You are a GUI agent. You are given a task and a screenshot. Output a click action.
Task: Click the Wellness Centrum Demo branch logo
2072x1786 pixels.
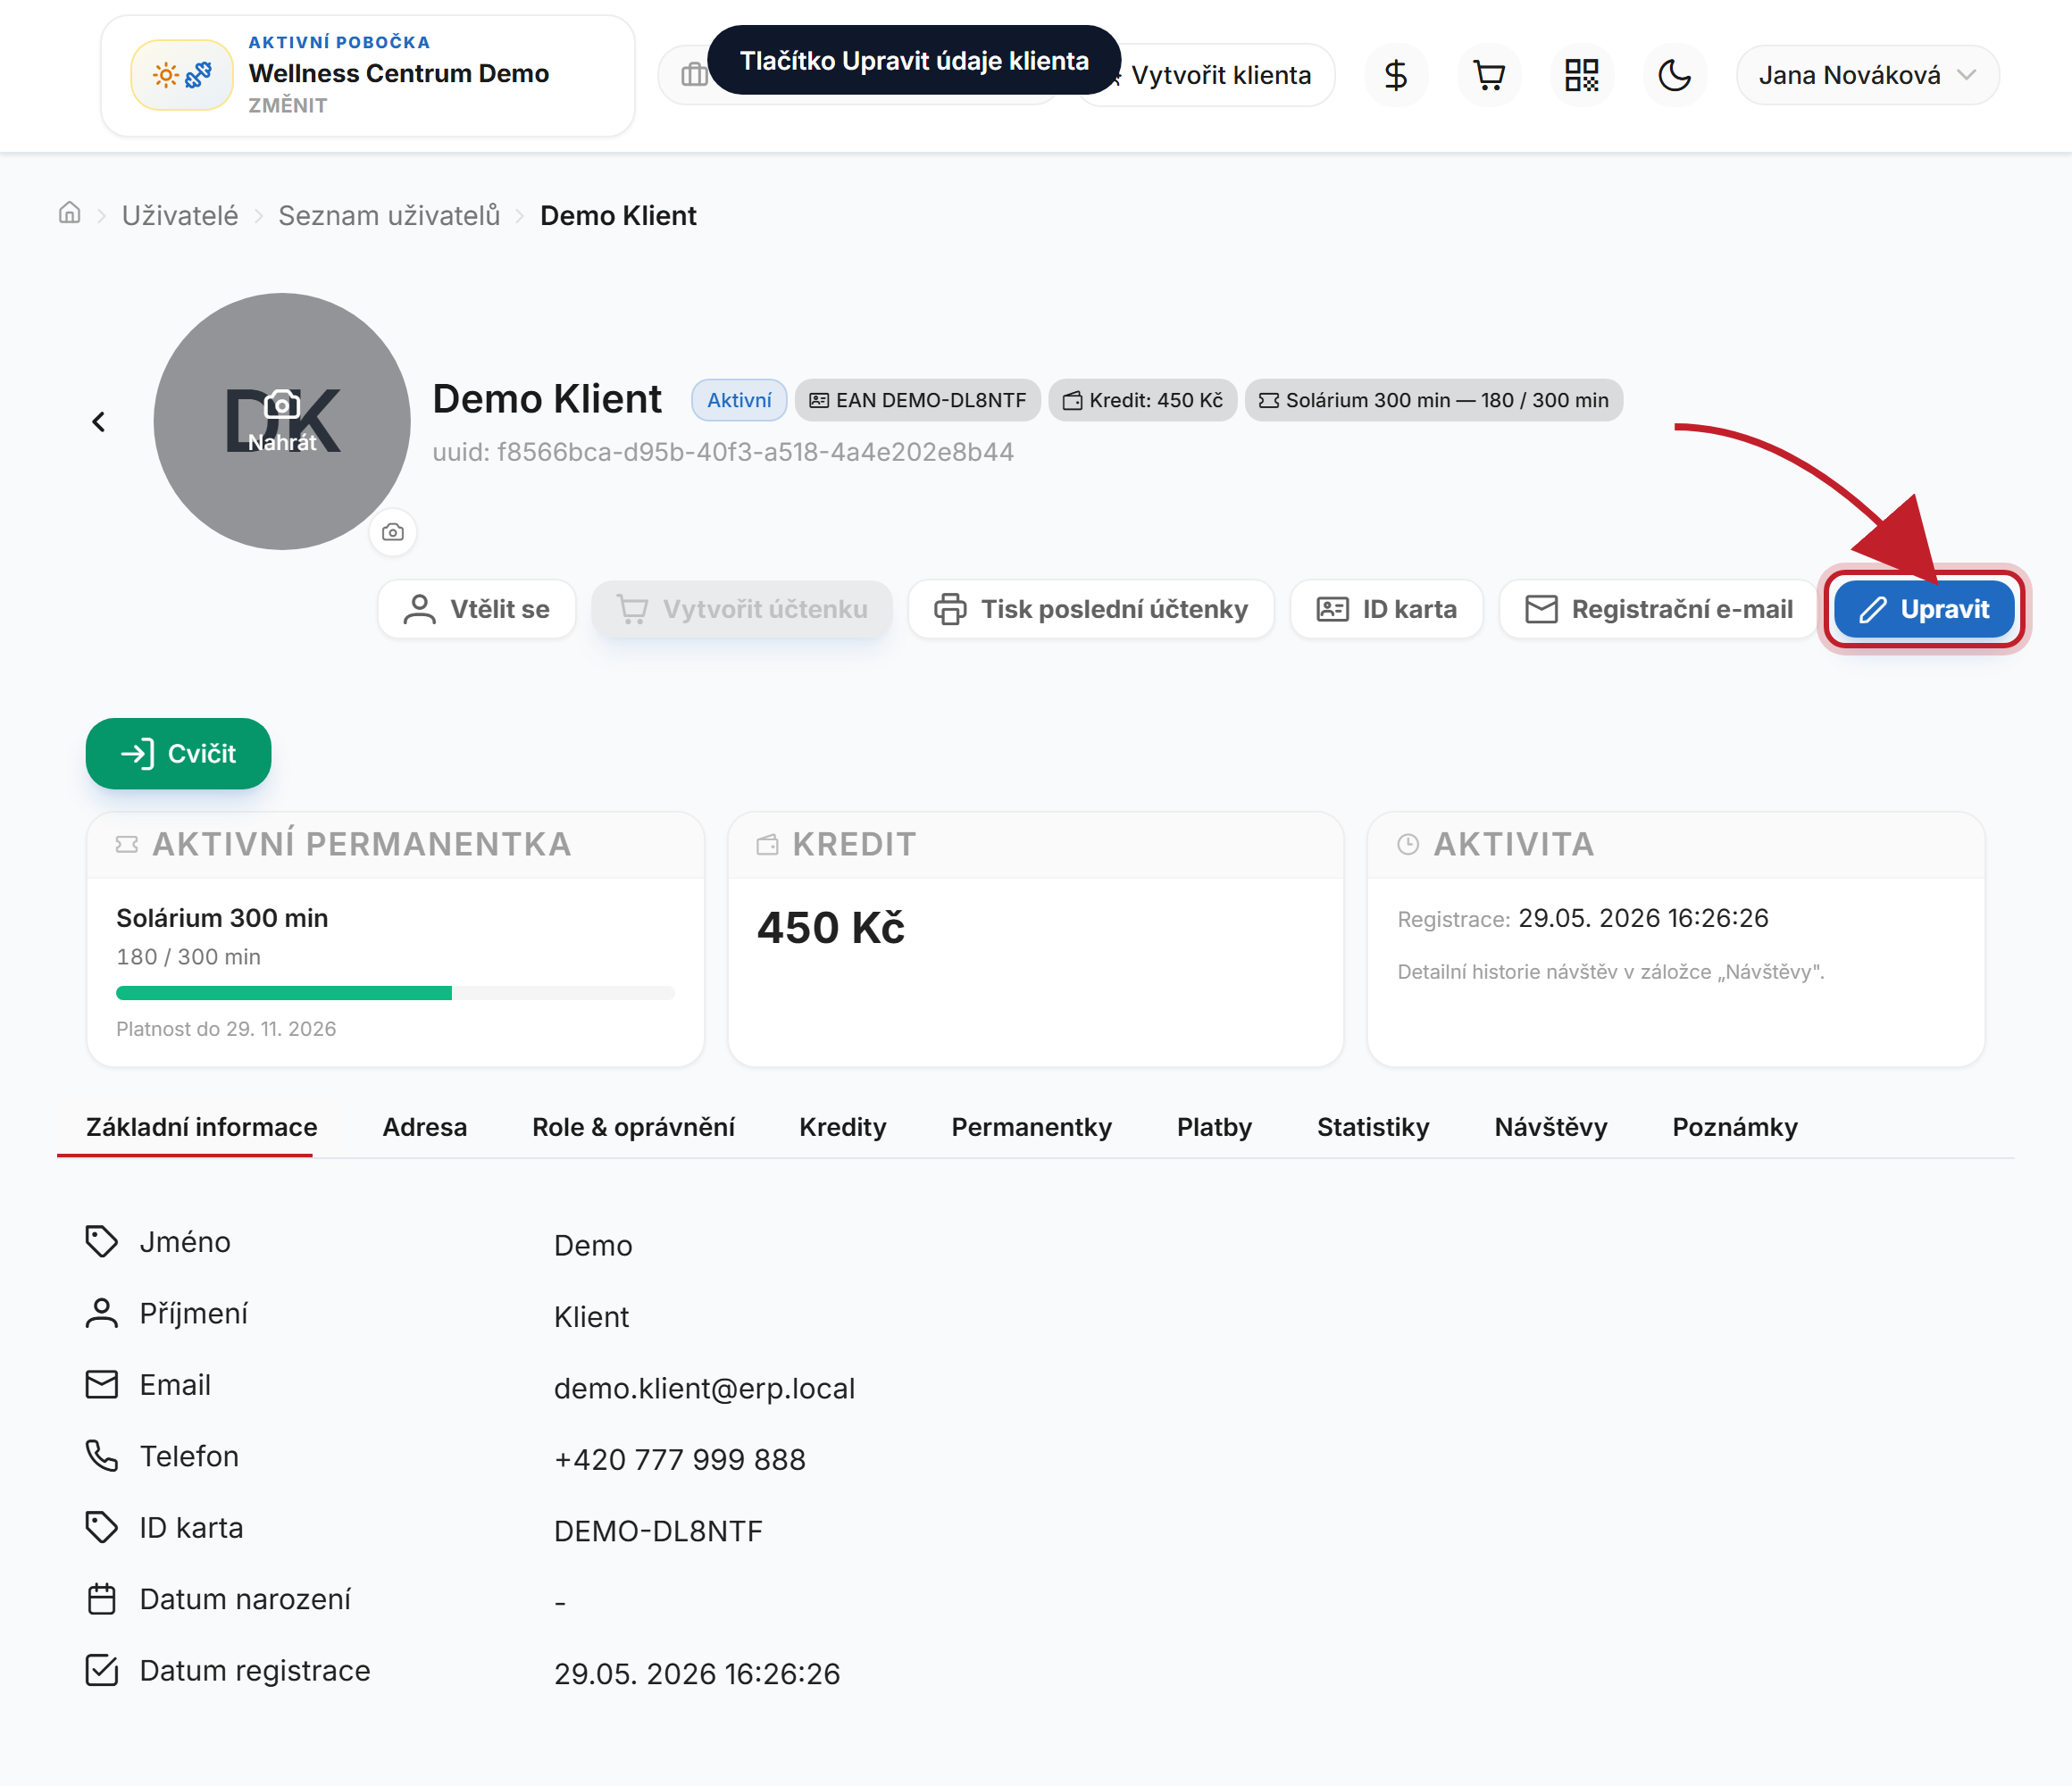tap(182, 75)
